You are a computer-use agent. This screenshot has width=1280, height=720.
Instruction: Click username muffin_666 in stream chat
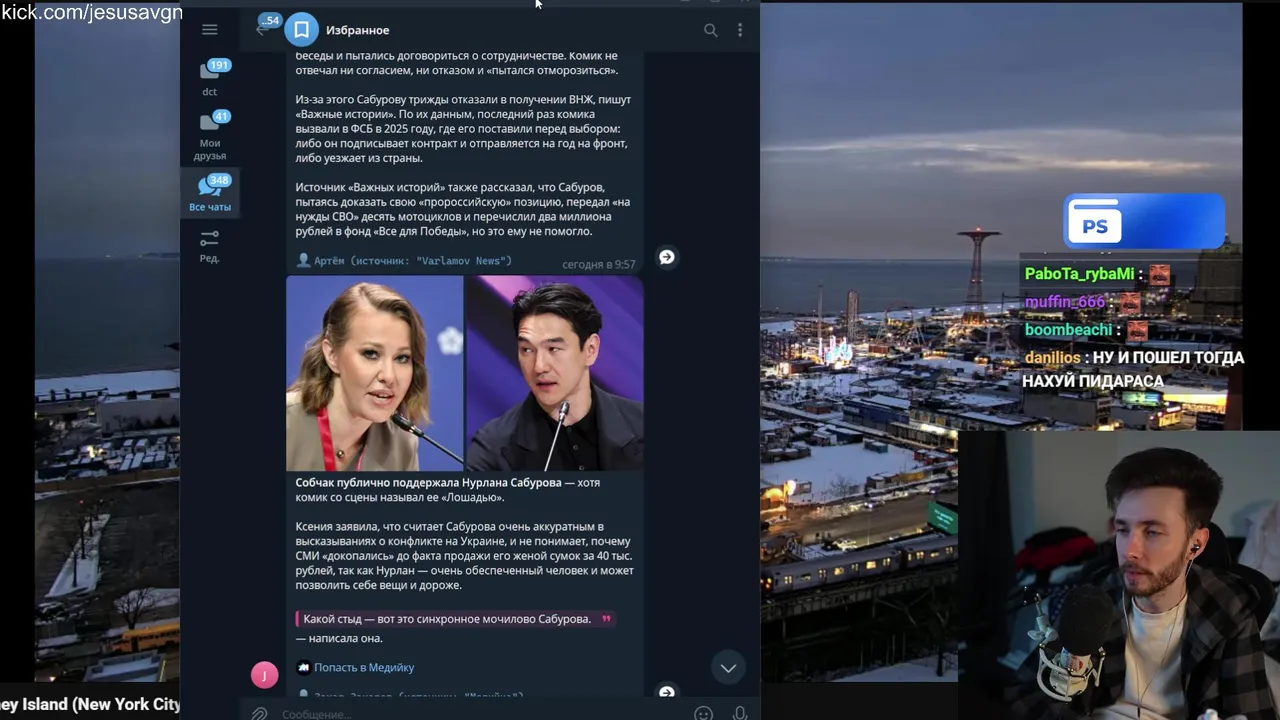coord(1064,301)
